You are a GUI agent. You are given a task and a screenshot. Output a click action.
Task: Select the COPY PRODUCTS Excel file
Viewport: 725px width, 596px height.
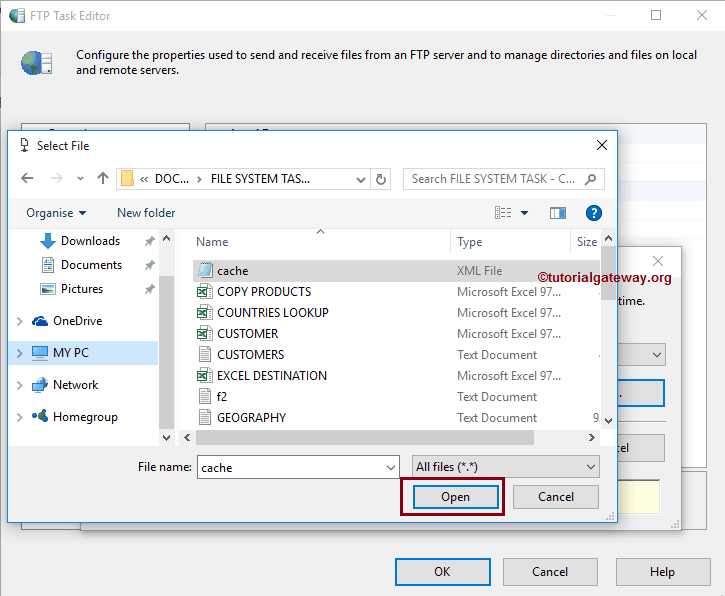coord(263,292)
